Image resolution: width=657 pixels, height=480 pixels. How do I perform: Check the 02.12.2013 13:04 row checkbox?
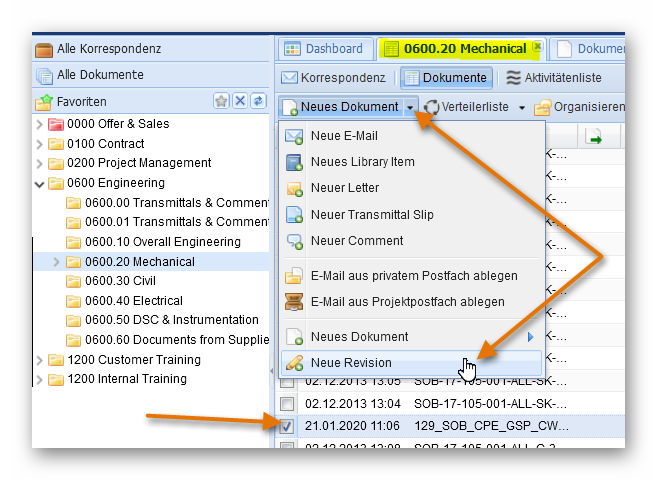287,403
